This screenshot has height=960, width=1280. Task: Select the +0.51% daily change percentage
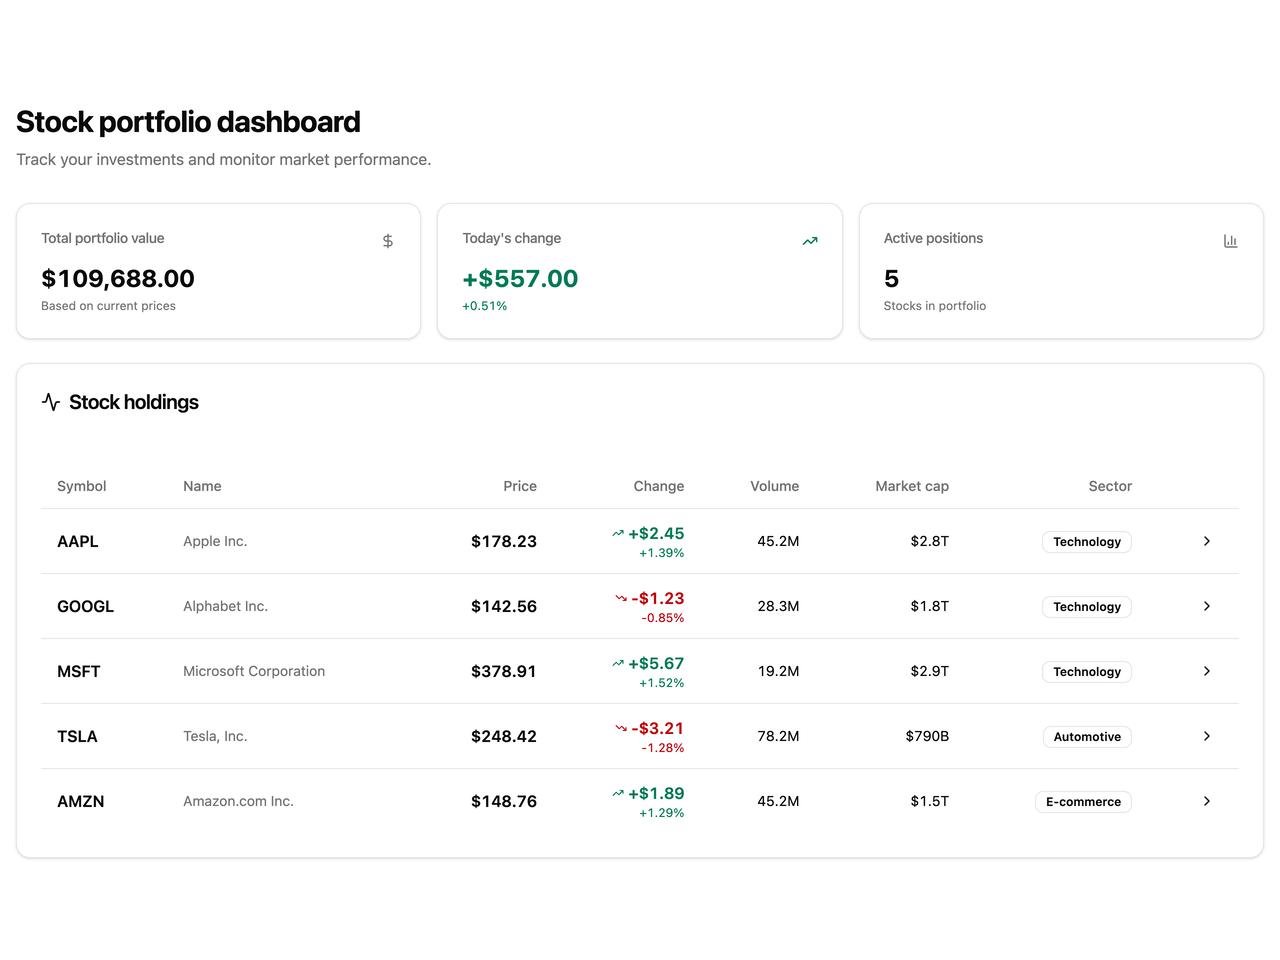485,306
